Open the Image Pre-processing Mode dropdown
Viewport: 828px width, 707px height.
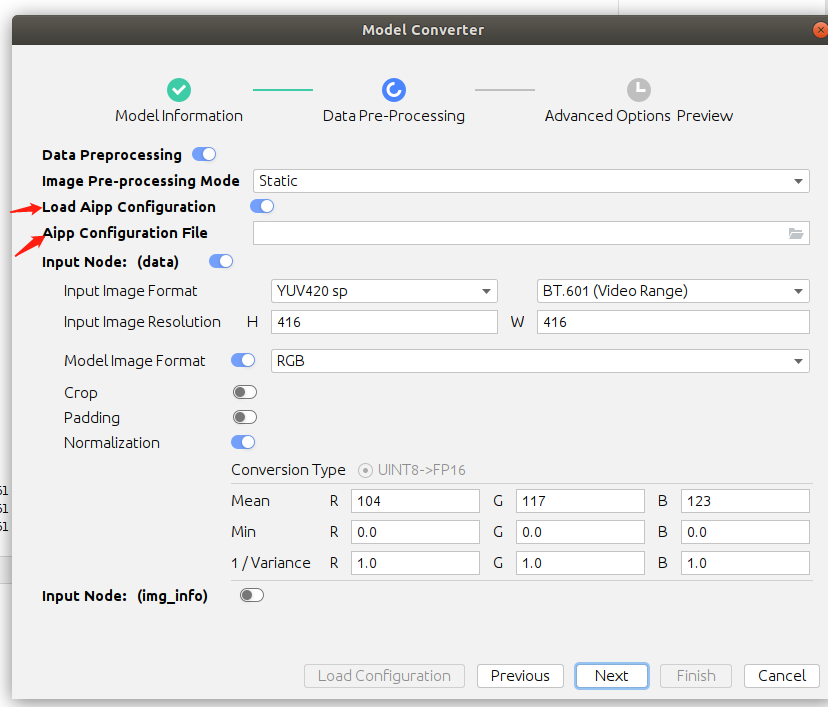pyautogui.click(x=530, y=181)
